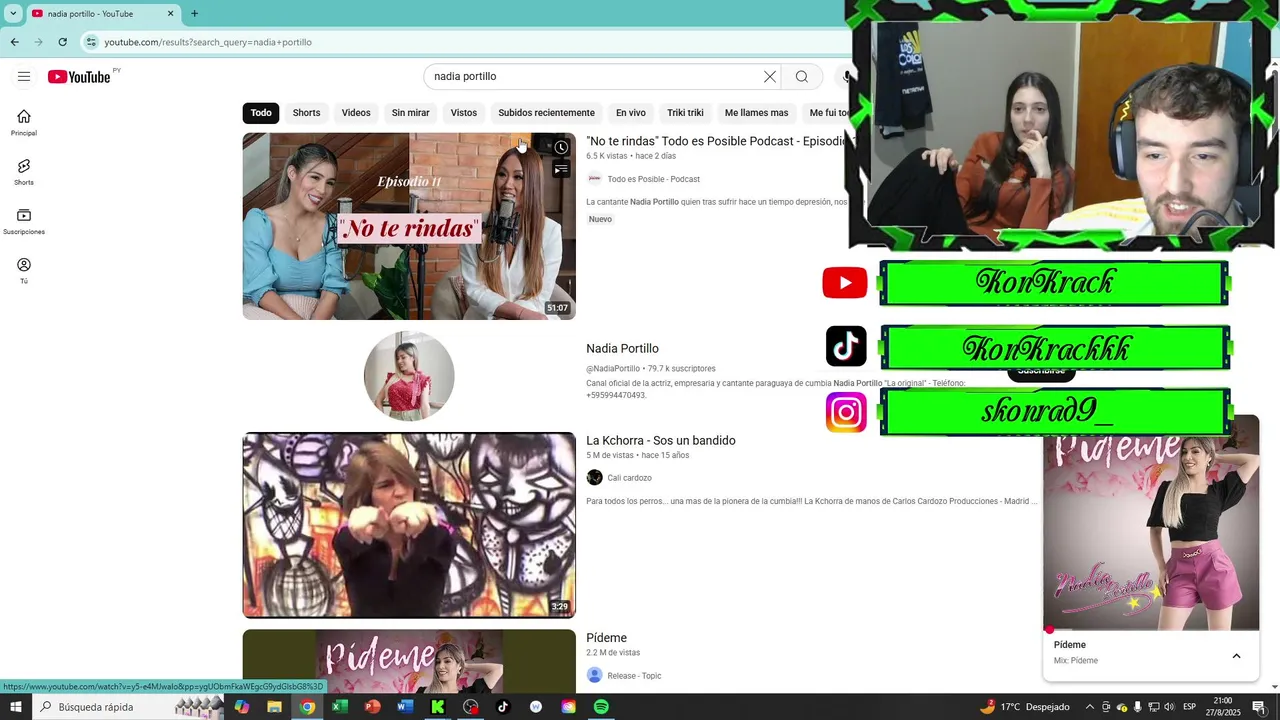Open the ESP language indicator
This screenshot has width=1280, height=720.
coord(1189,707)
